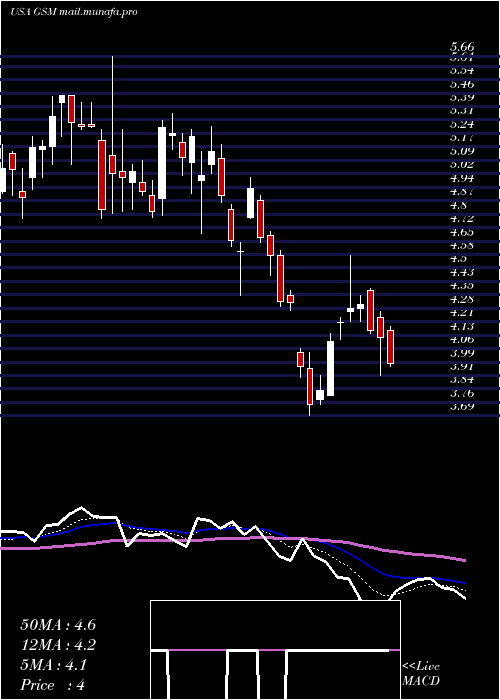Click the 5.46 price level label
500x700 pixels.
(x=462, y=83)
